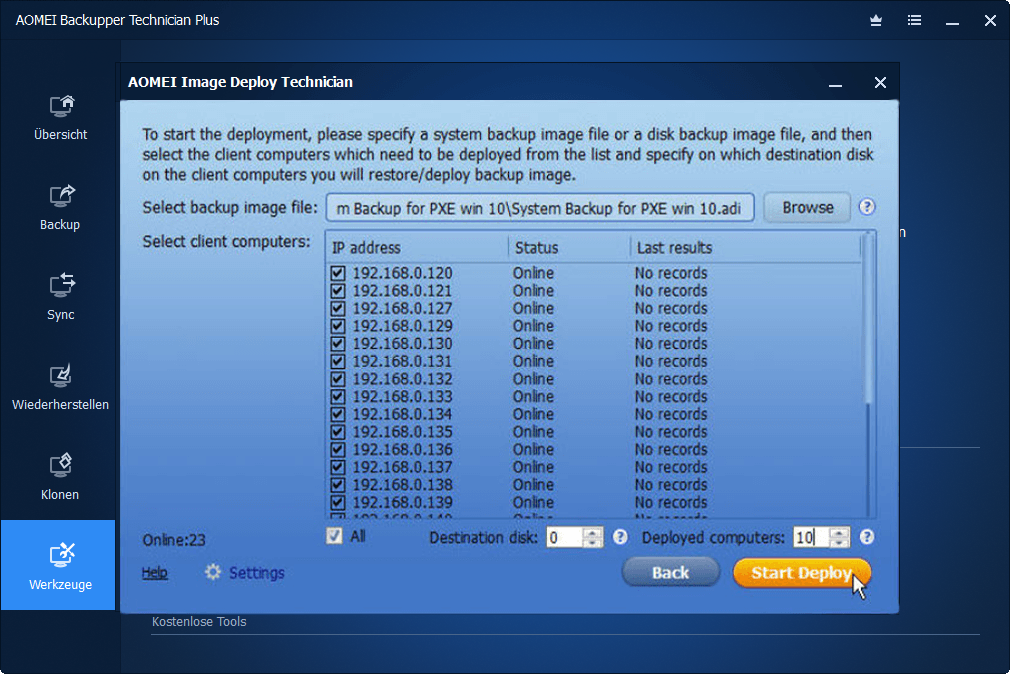
Task: Uncheck the 192.168.0.127 client checkbox
Action: (338, 309)
